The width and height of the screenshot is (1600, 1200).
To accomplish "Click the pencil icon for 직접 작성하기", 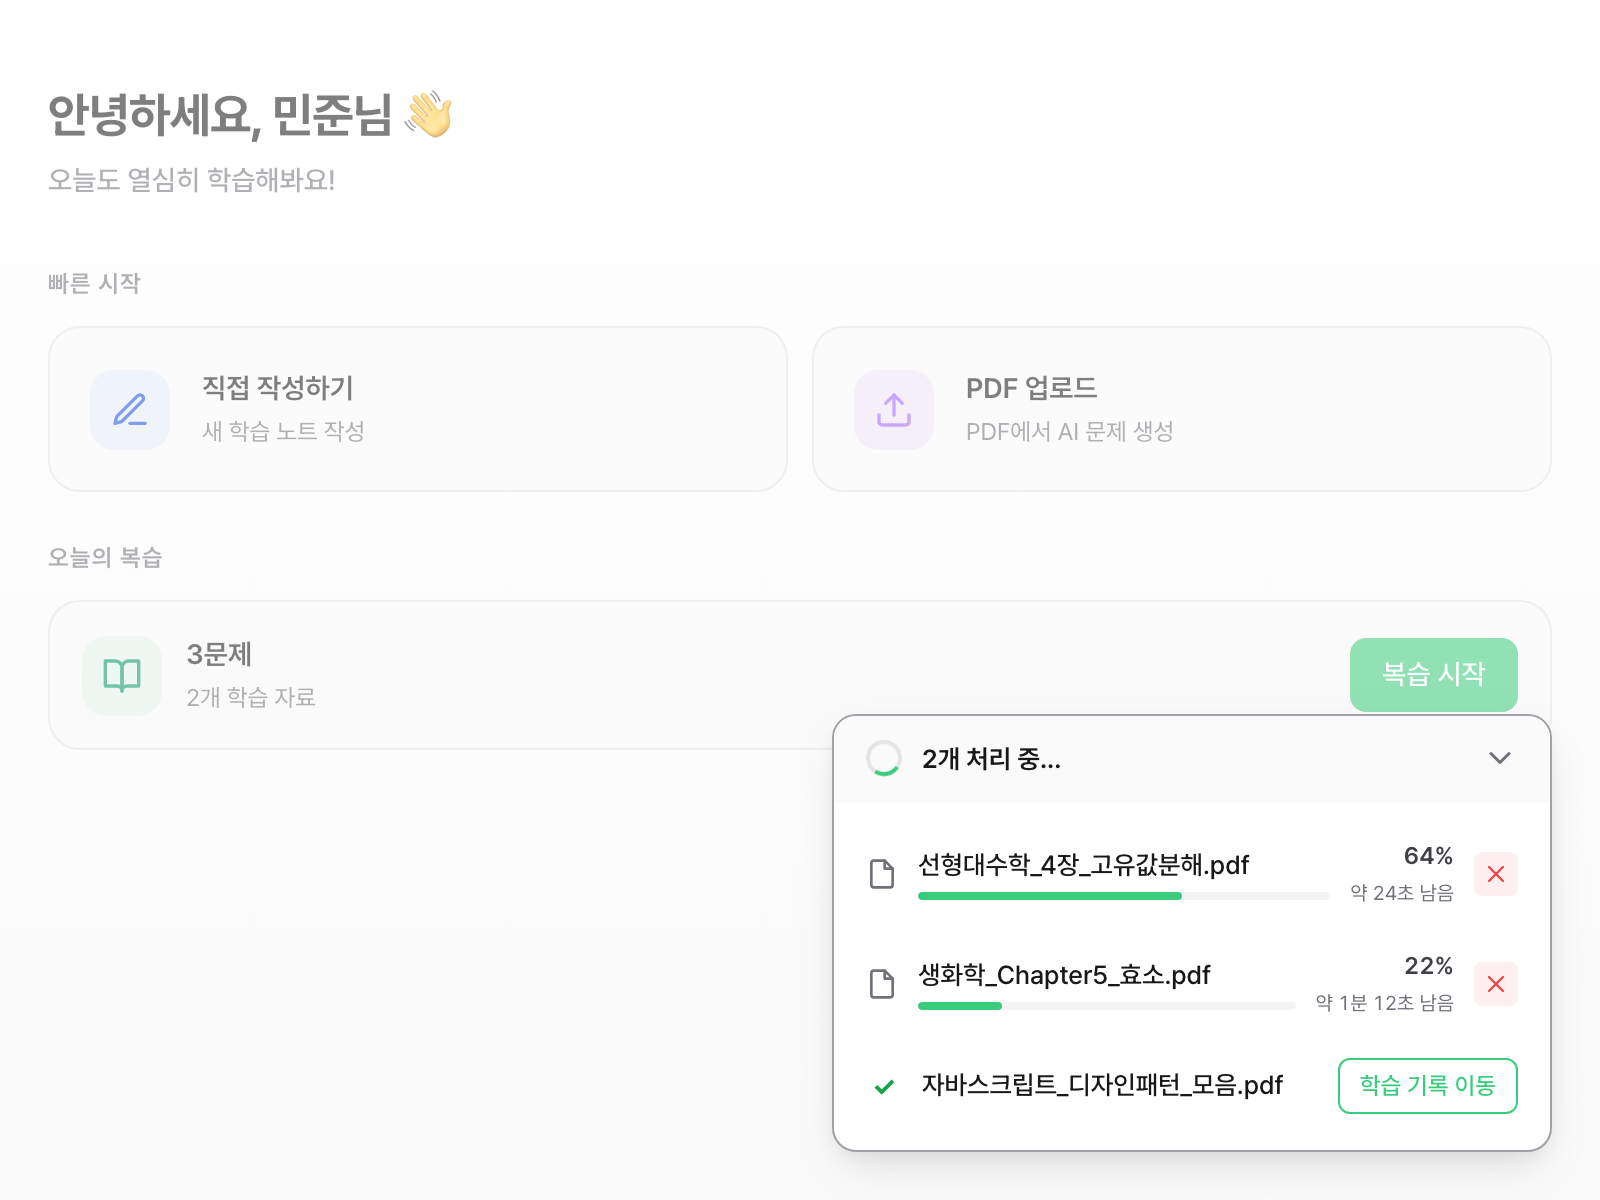I will click(x=130, y=410).
